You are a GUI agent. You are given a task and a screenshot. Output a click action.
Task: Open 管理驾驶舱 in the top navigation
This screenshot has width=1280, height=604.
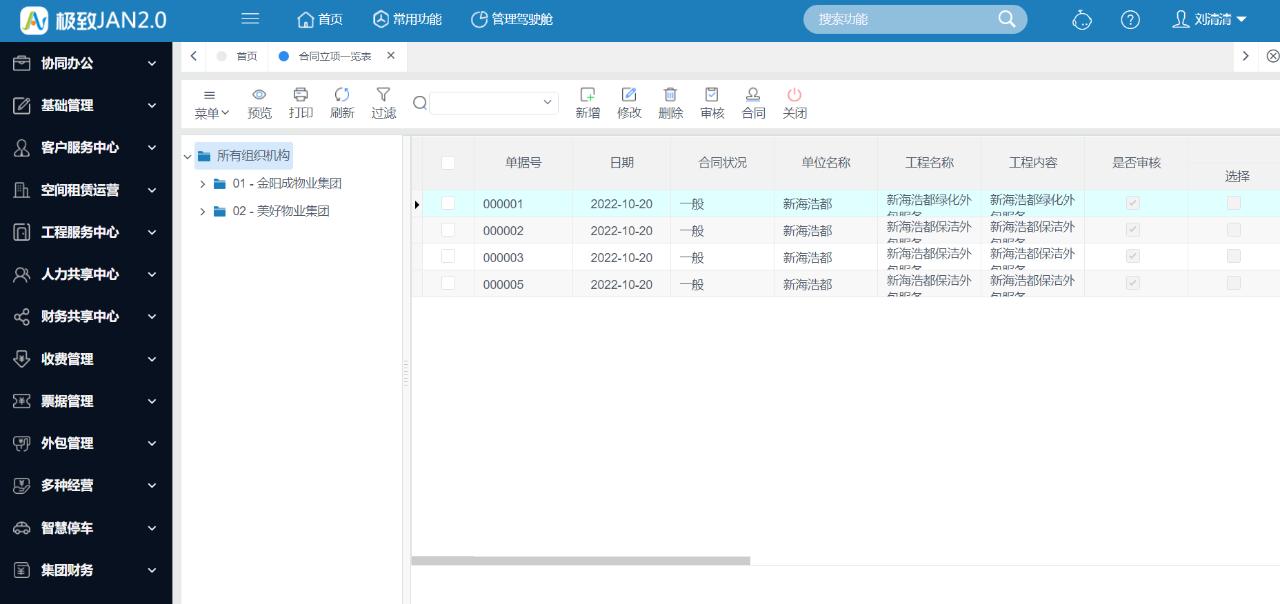(x=511, y=20)
